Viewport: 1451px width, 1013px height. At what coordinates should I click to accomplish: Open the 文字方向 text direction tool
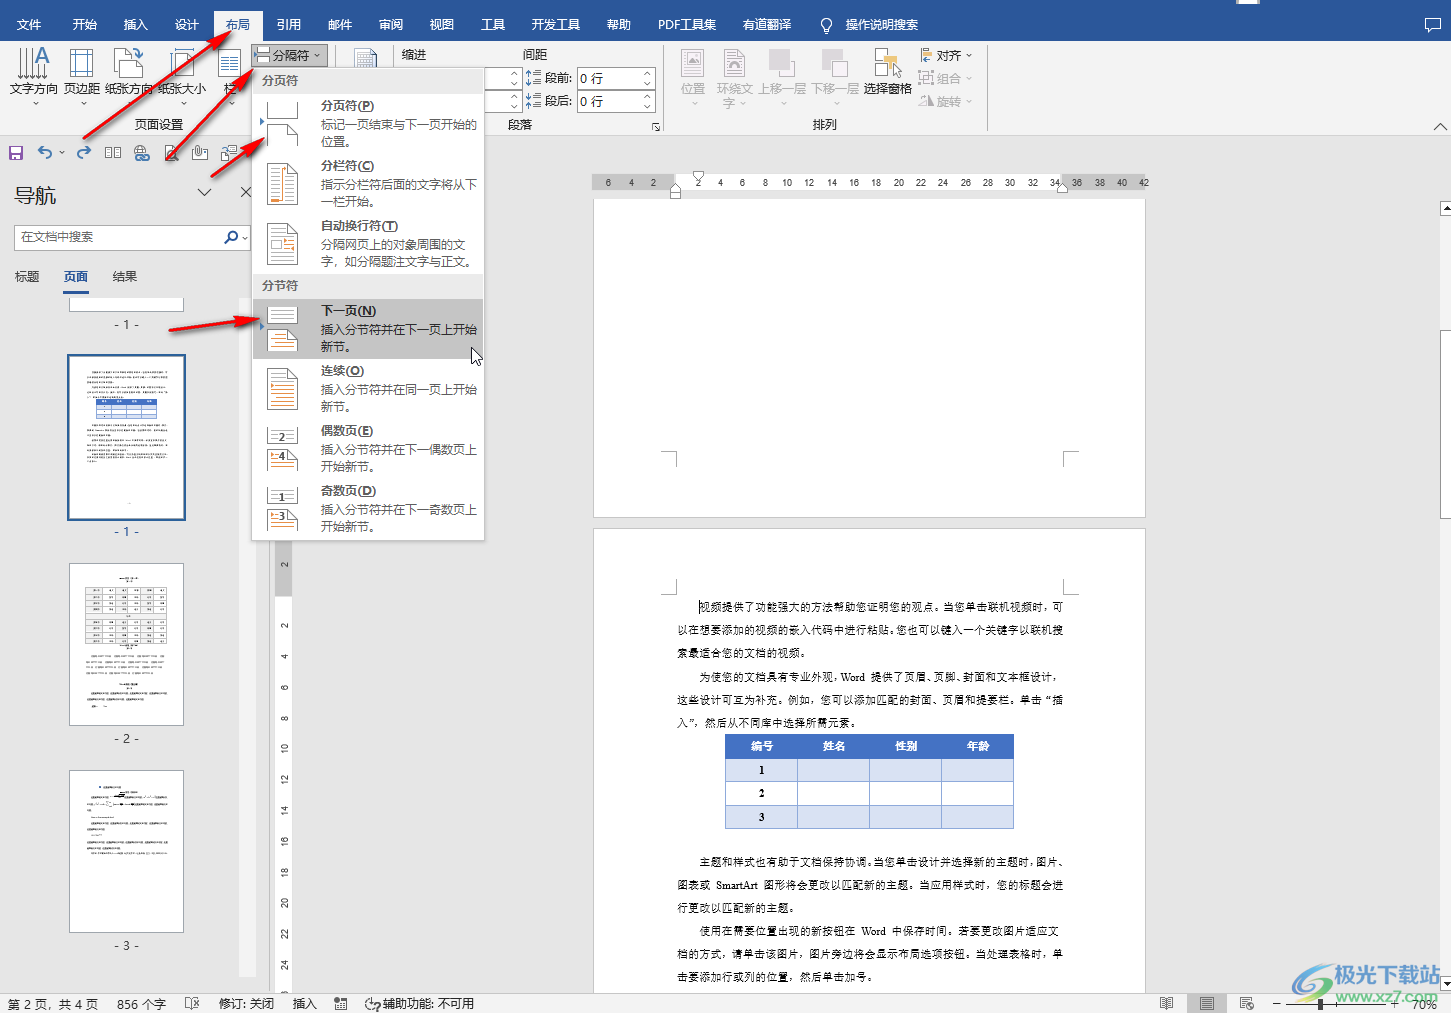(33, 76)
